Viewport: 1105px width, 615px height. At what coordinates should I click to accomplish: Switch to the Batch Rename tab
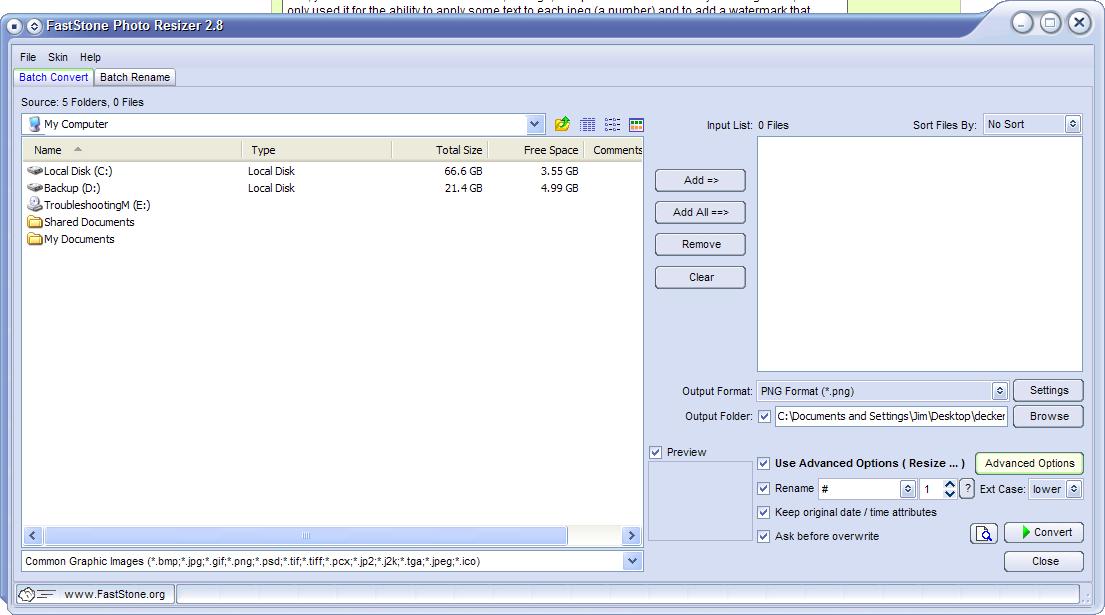135,77
